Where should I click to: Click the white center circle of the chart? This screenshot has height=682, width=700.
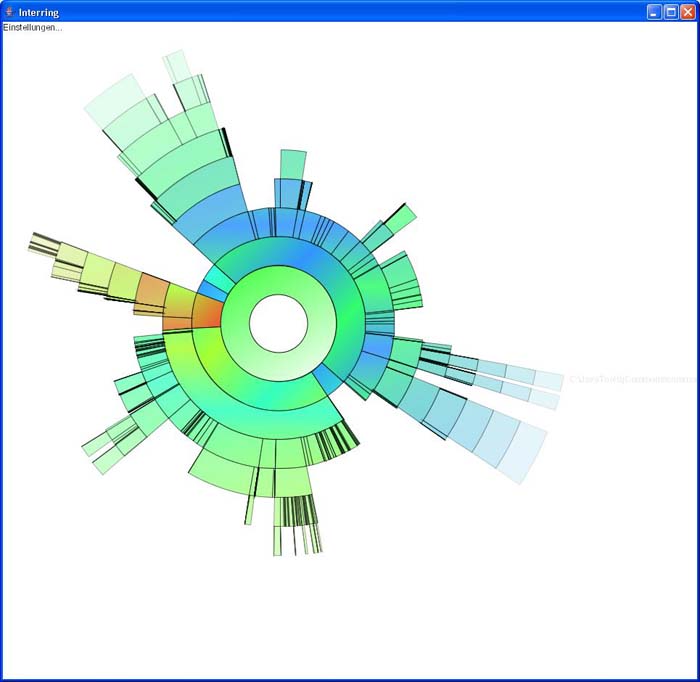(278, 324)
